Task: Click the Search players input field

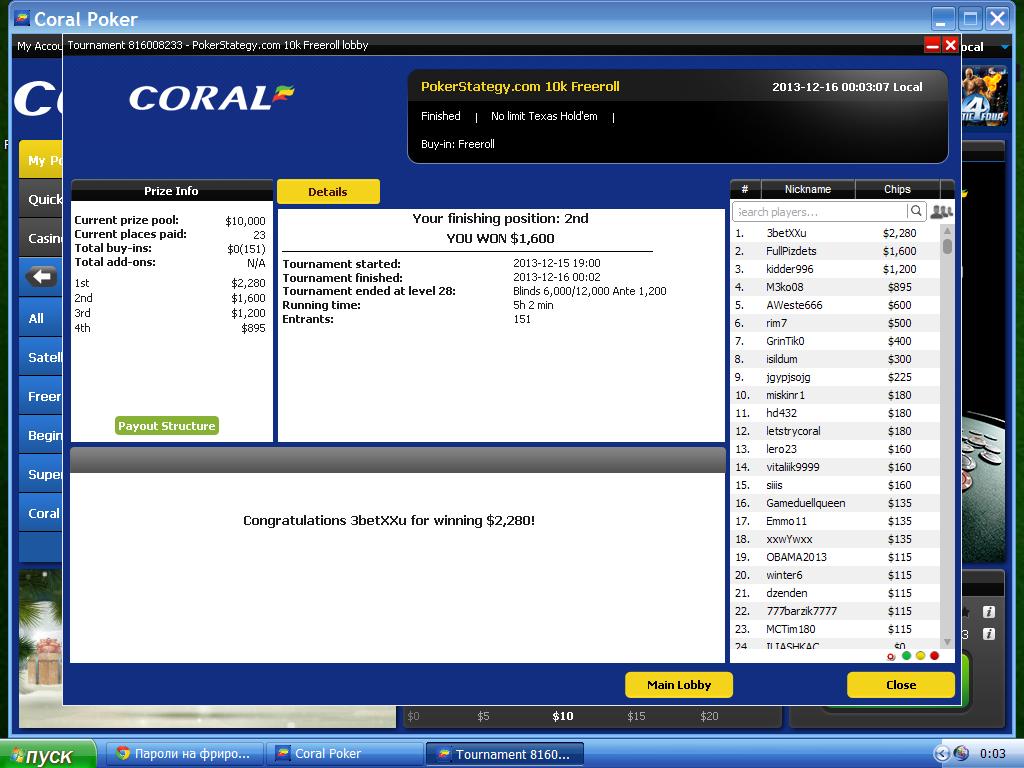Action: pos(820,212)
